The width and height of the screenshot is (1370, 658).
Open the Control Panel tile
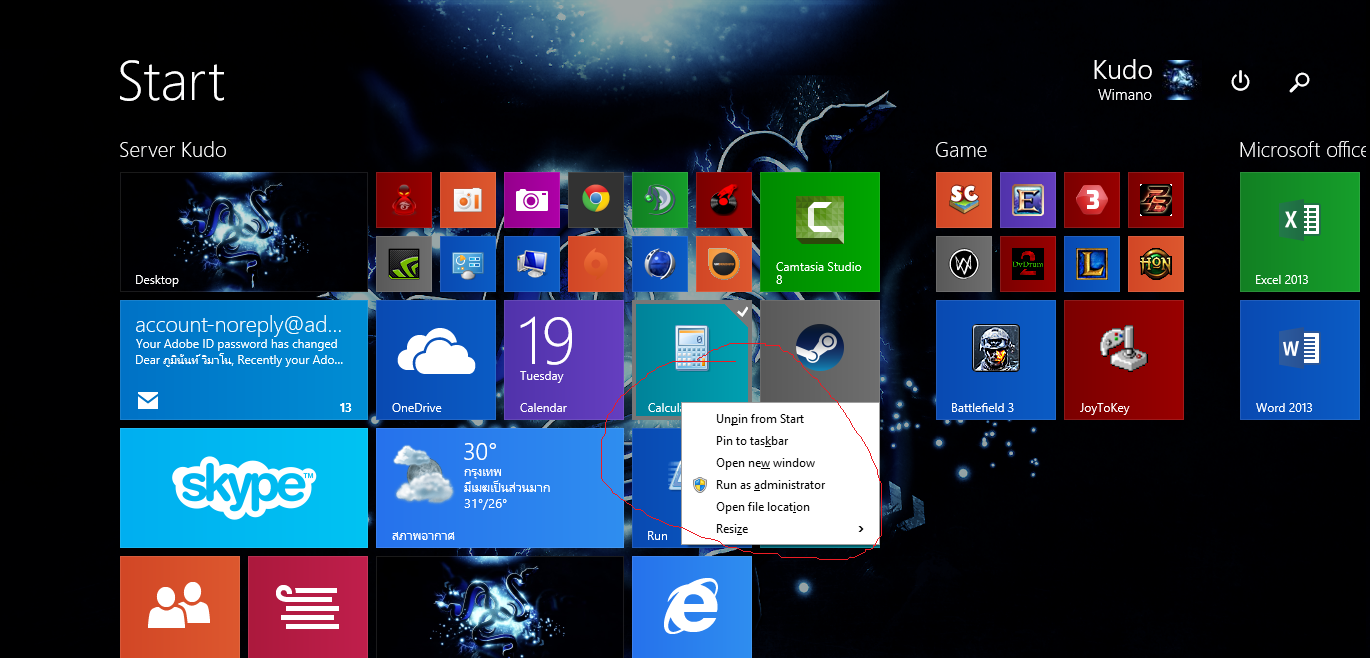[468, 264]
